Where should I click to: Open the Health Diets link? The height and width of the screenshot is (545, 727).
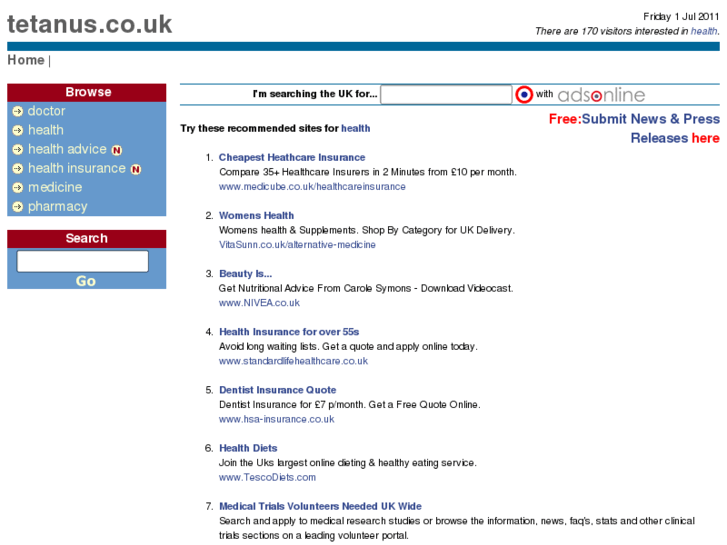248,448
